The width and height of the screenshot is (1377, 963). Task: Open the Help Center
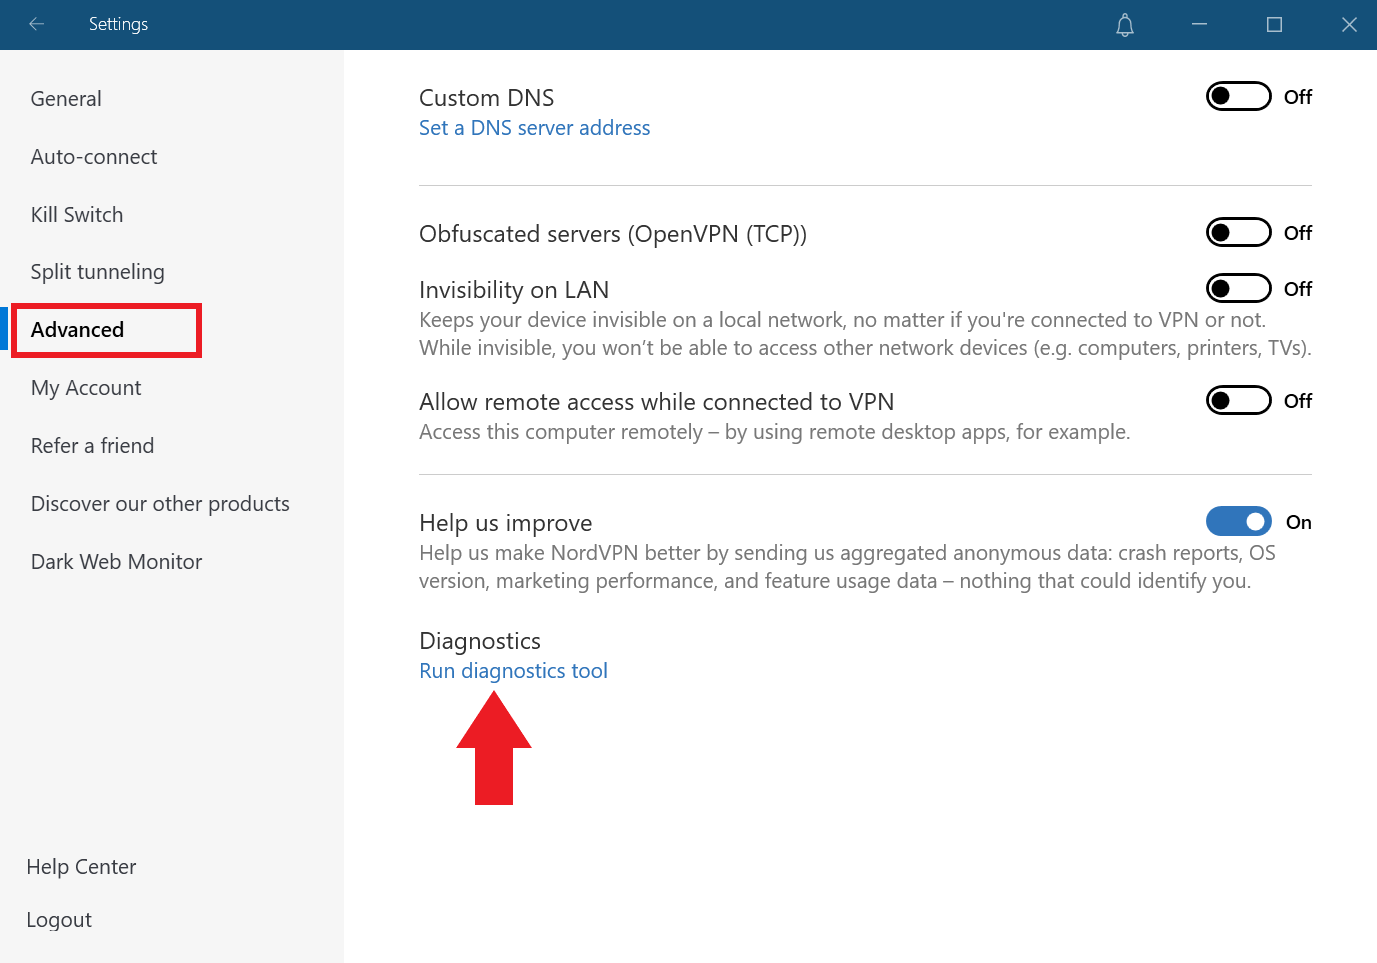point(81,867)
